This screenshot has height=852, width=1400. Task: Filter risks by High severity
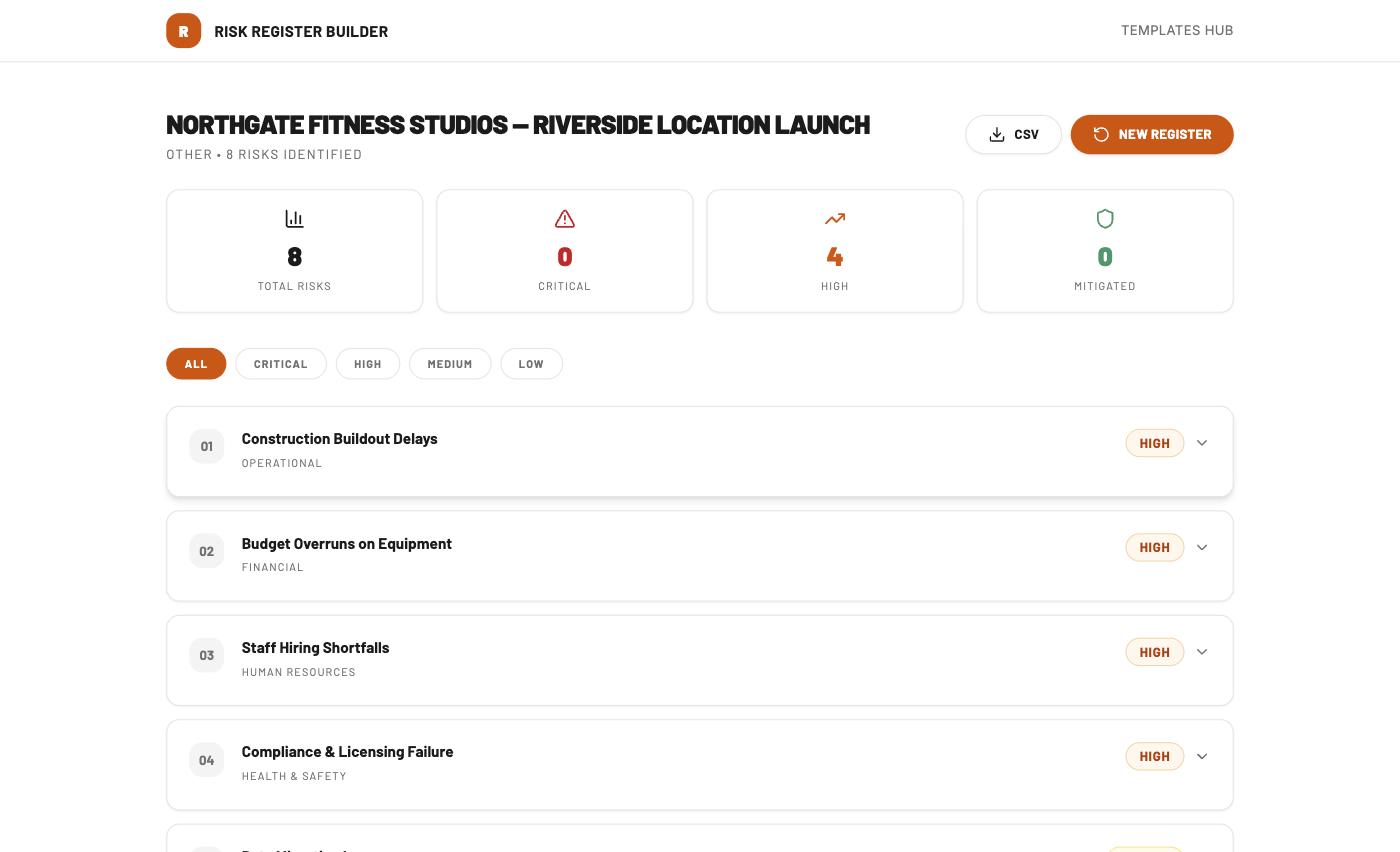coord(368,364)
